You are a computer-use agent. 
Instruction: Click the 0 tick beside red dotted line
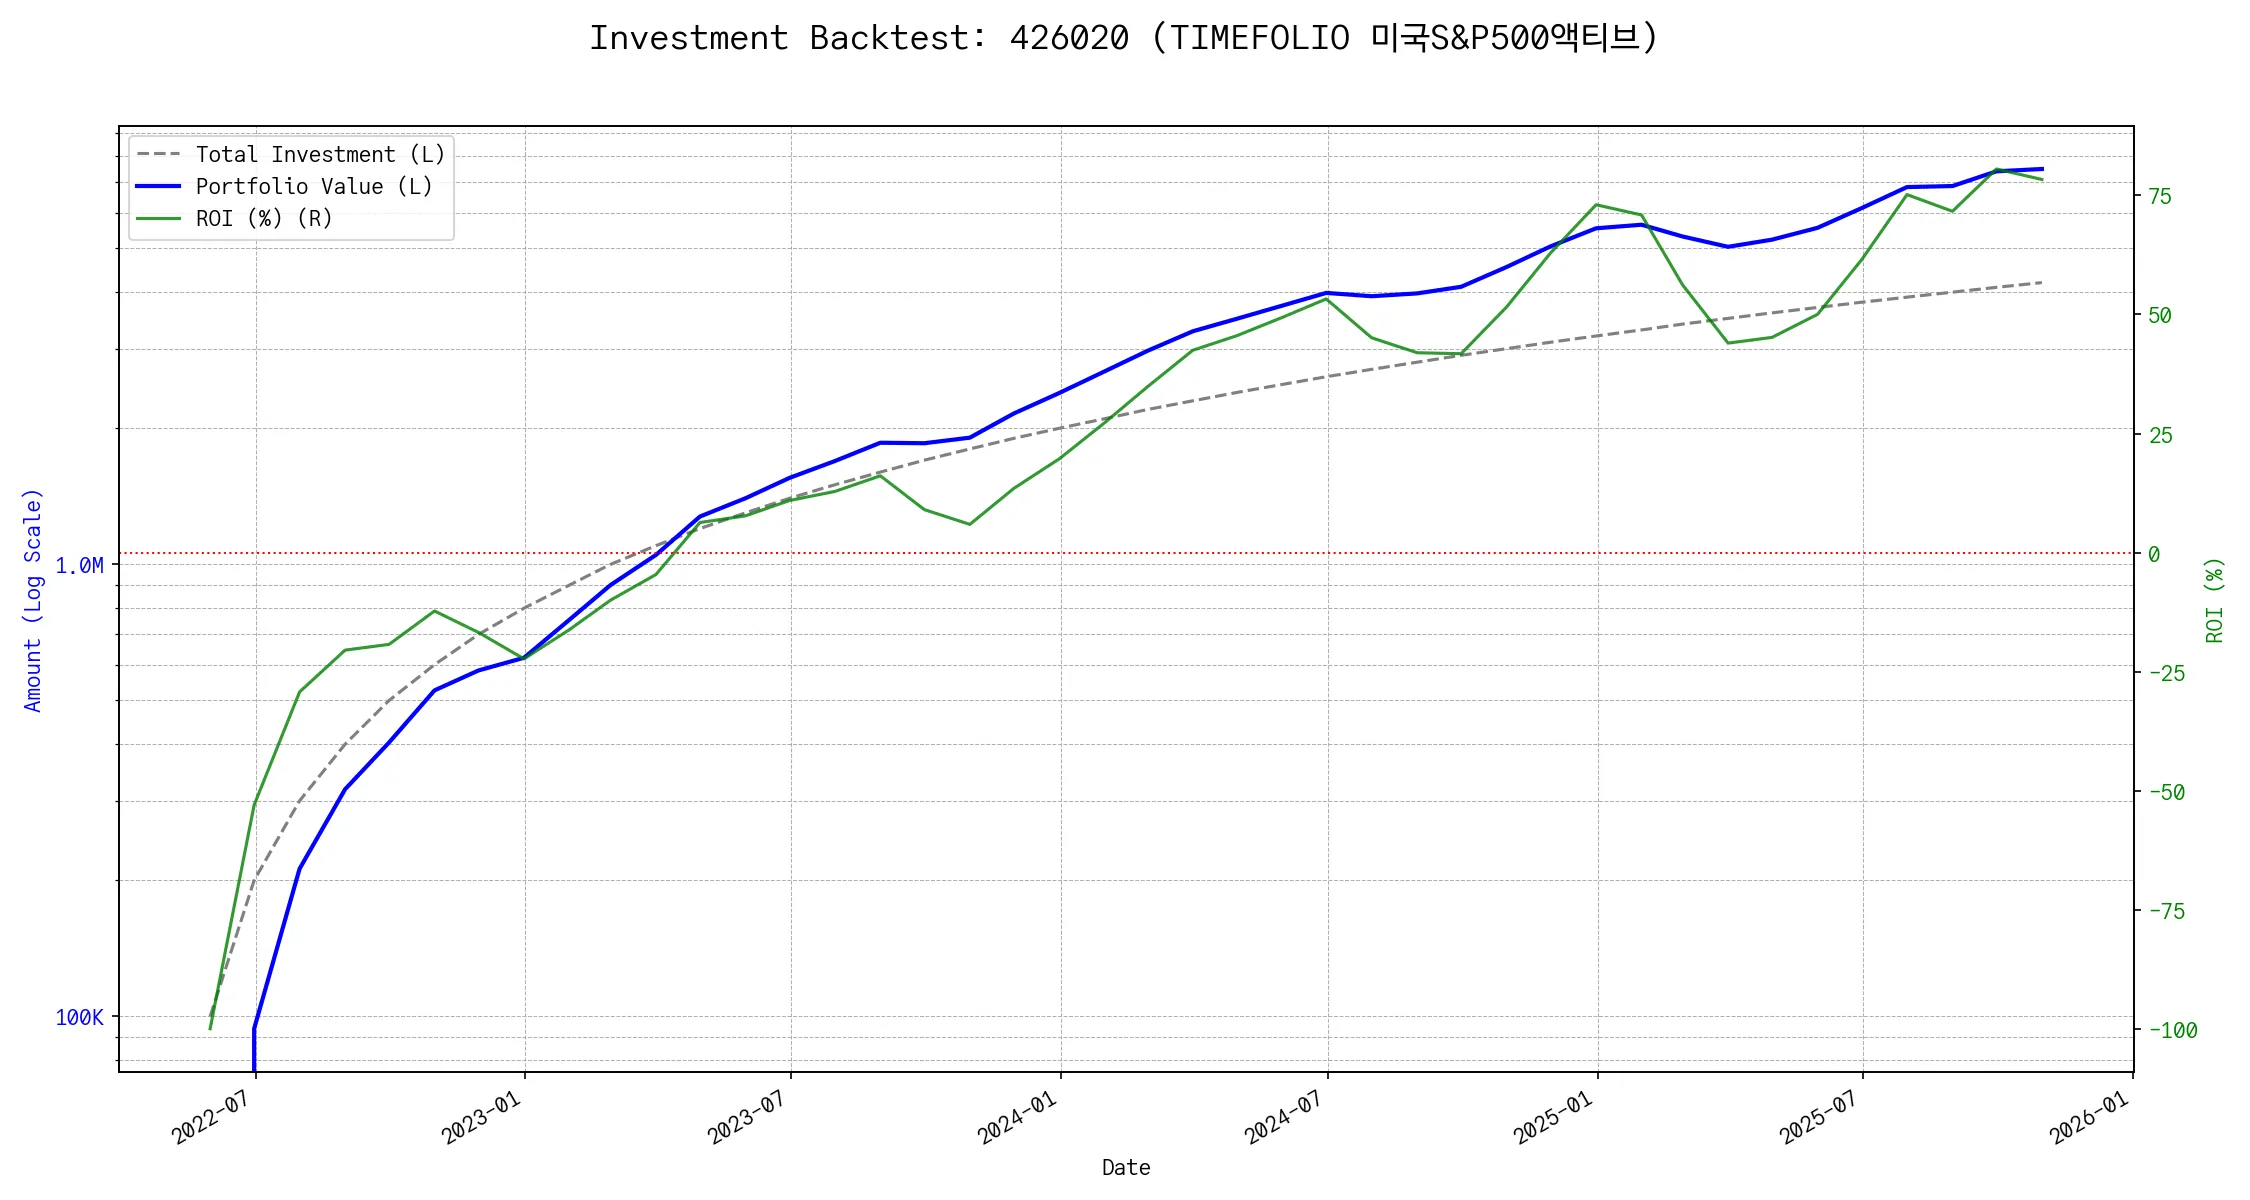click(x=2154, y=554)
